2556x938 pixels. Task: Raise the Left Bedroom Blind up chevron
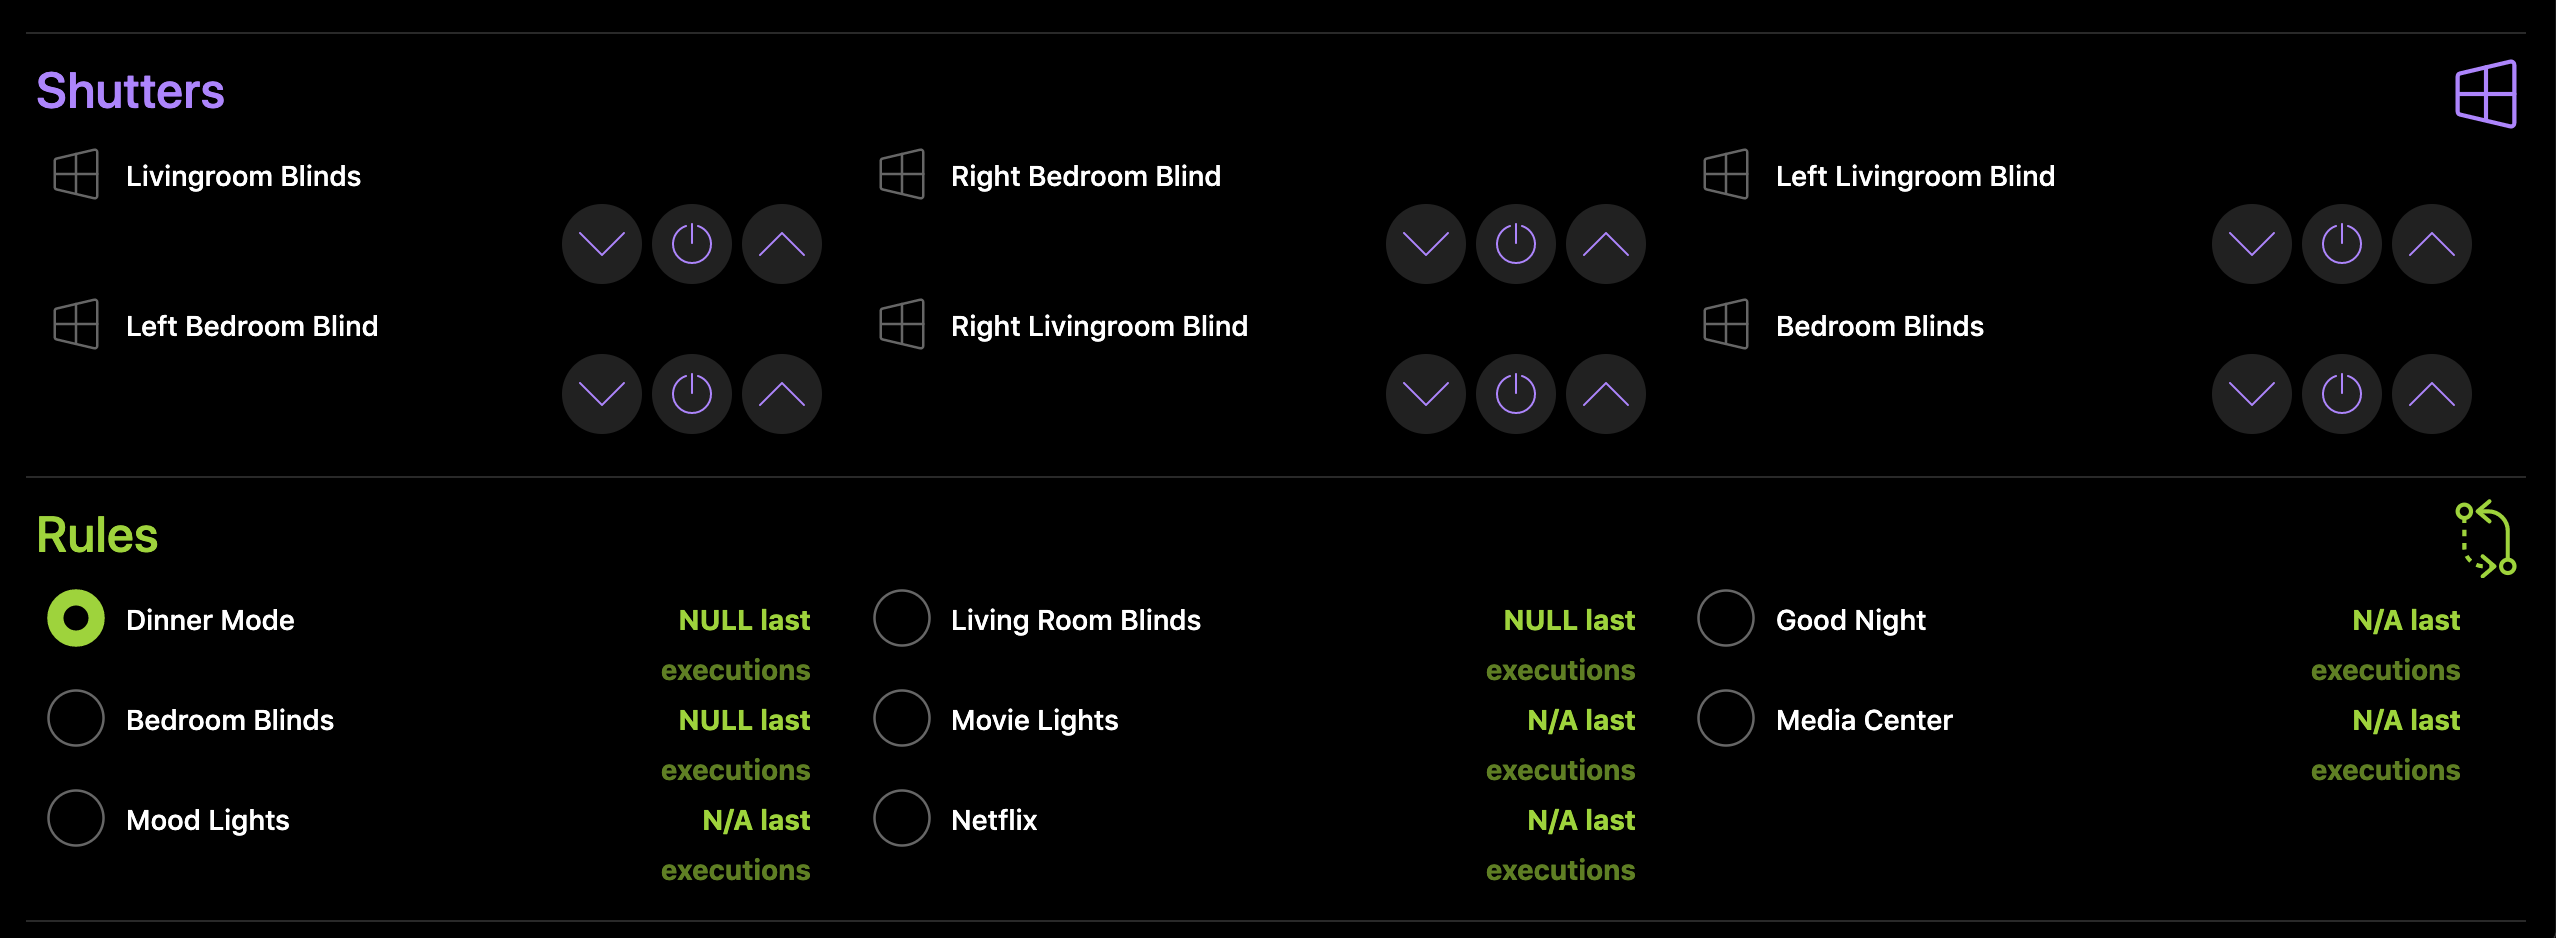tap(781, 394)
